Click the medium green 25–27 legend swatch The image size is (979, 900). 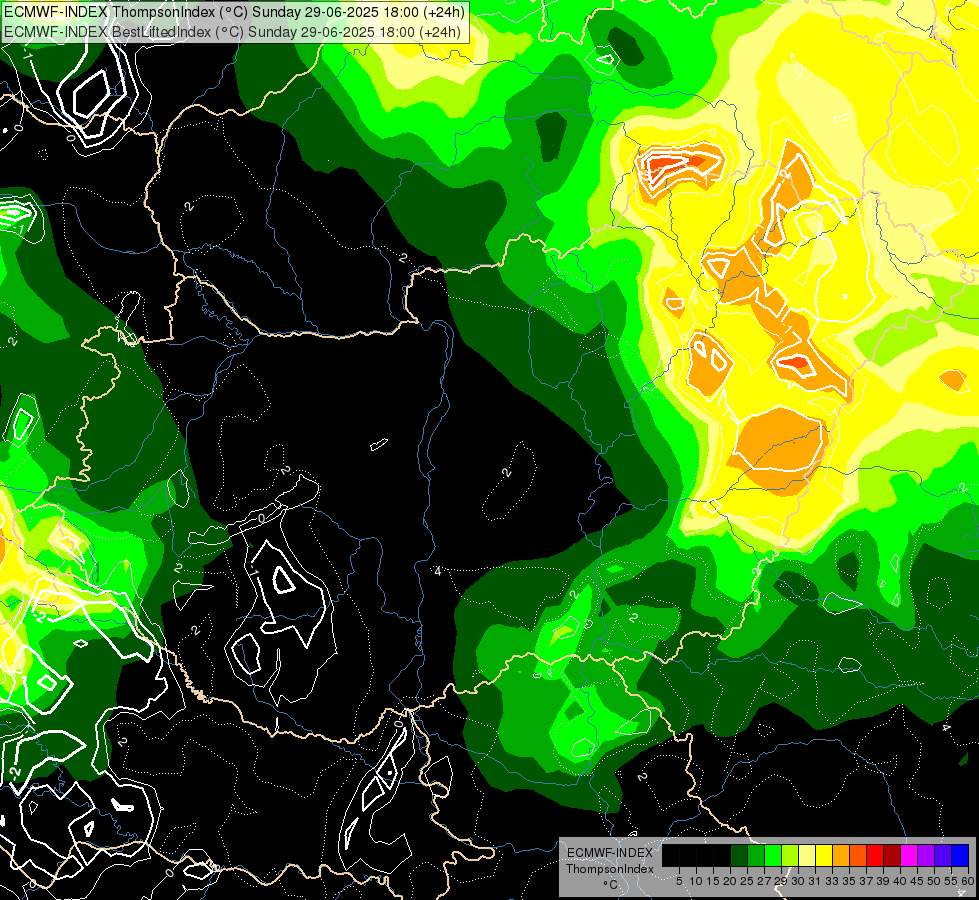pos(756,855)
